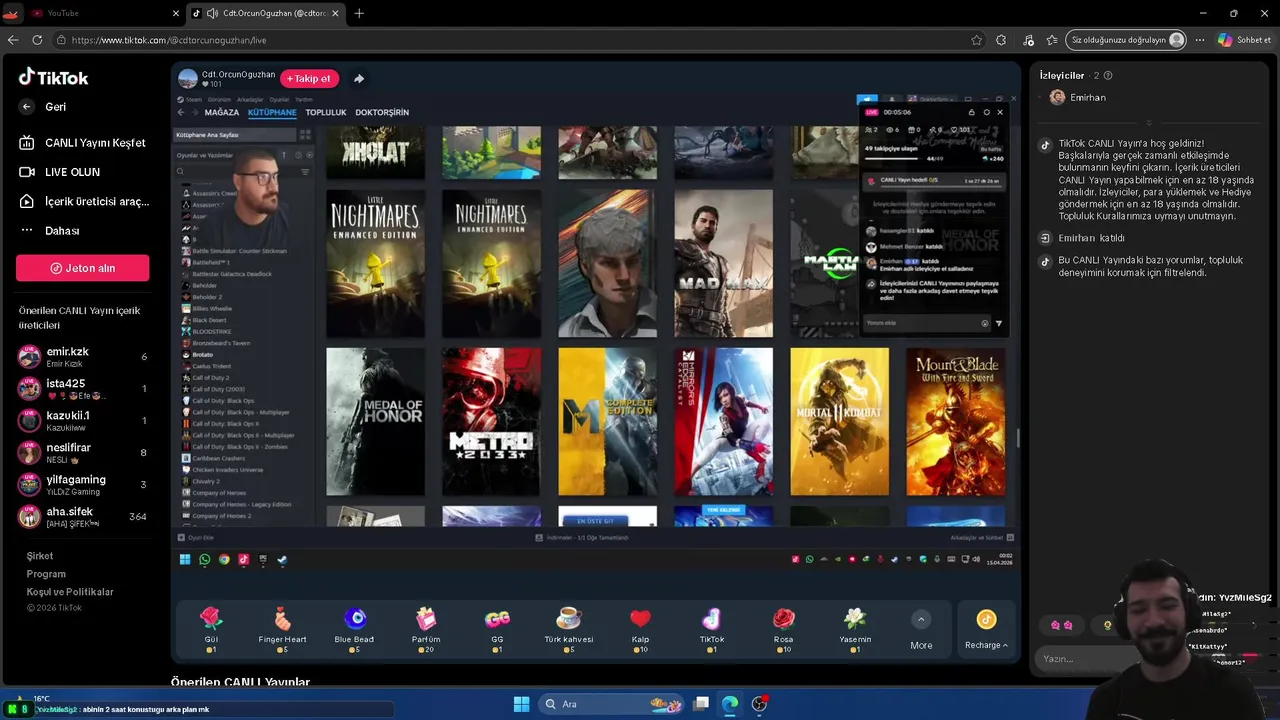The width and height of the screenshot is (1280, 720).
Task: Open Metro 2033 game cover
Action: pos(491,422)
